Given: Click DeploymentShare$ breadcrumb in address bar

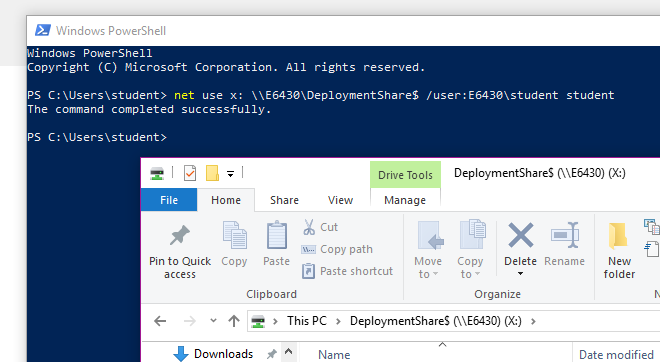Looking at the screenshot, I should pos(436,321).
